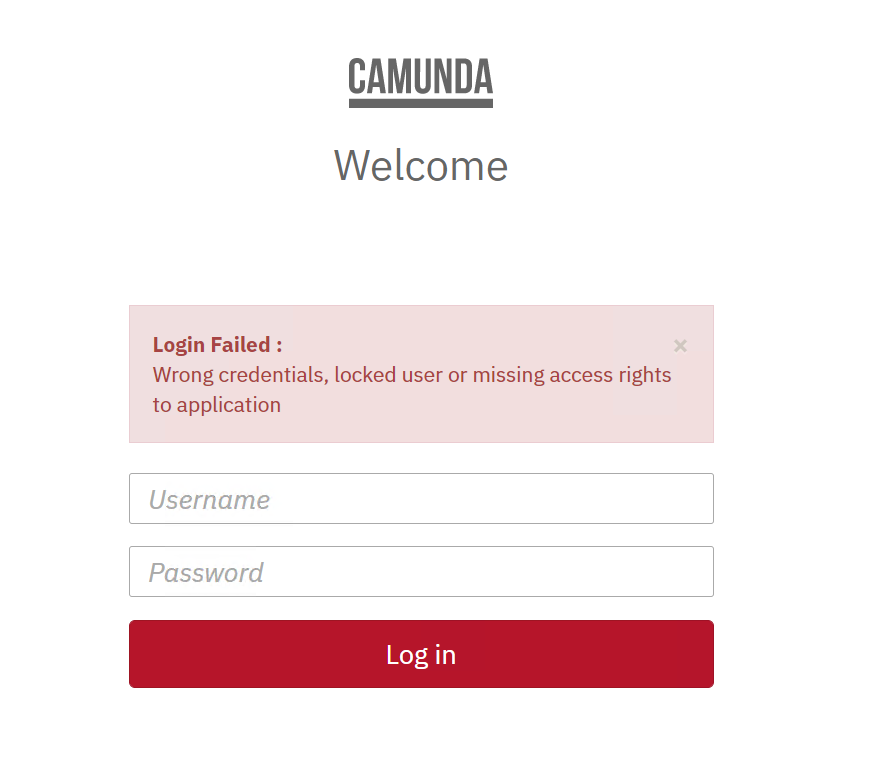Viewport: 885px width, 781px height.
Task: Click the Username placeholder text
Action: tap(209, 499)
